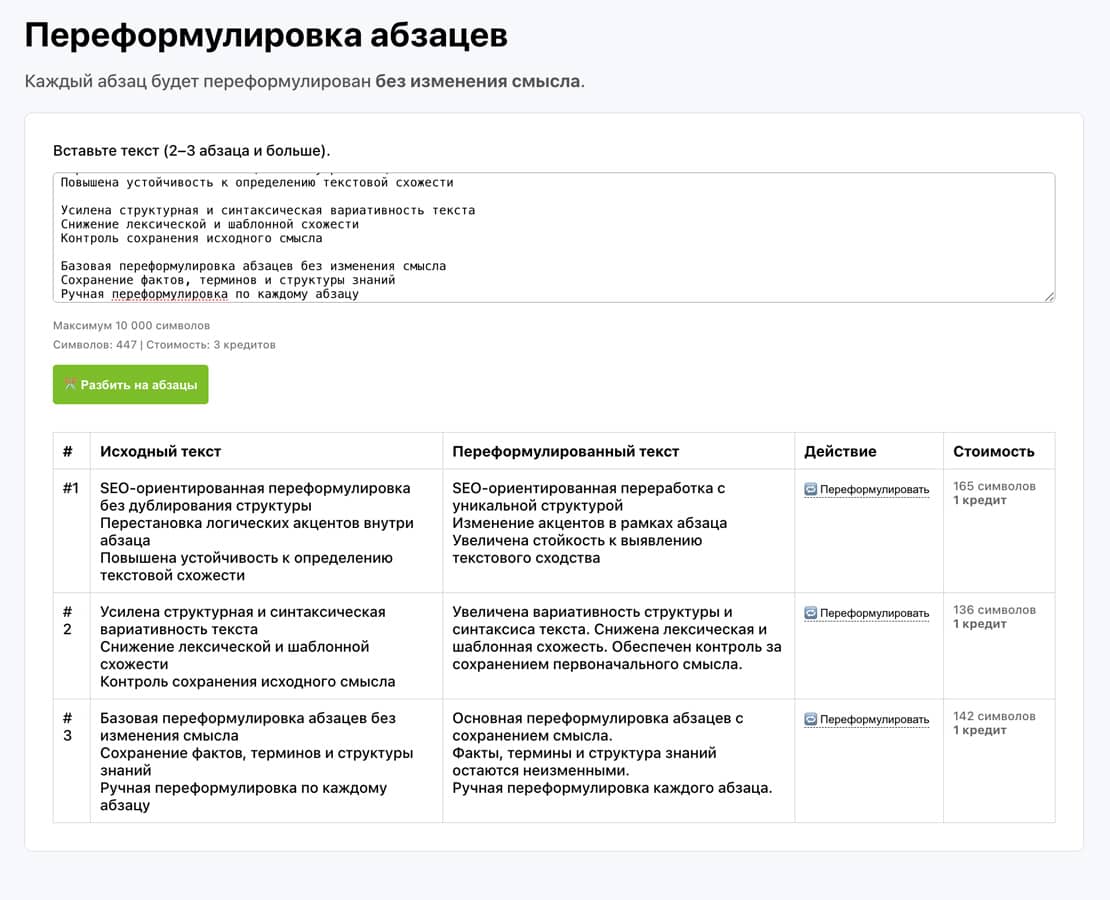Click the refresh icon in row #3
The height and width of the screenshot is (900, 1110).
pyautogui.click(x=811, y=719)
